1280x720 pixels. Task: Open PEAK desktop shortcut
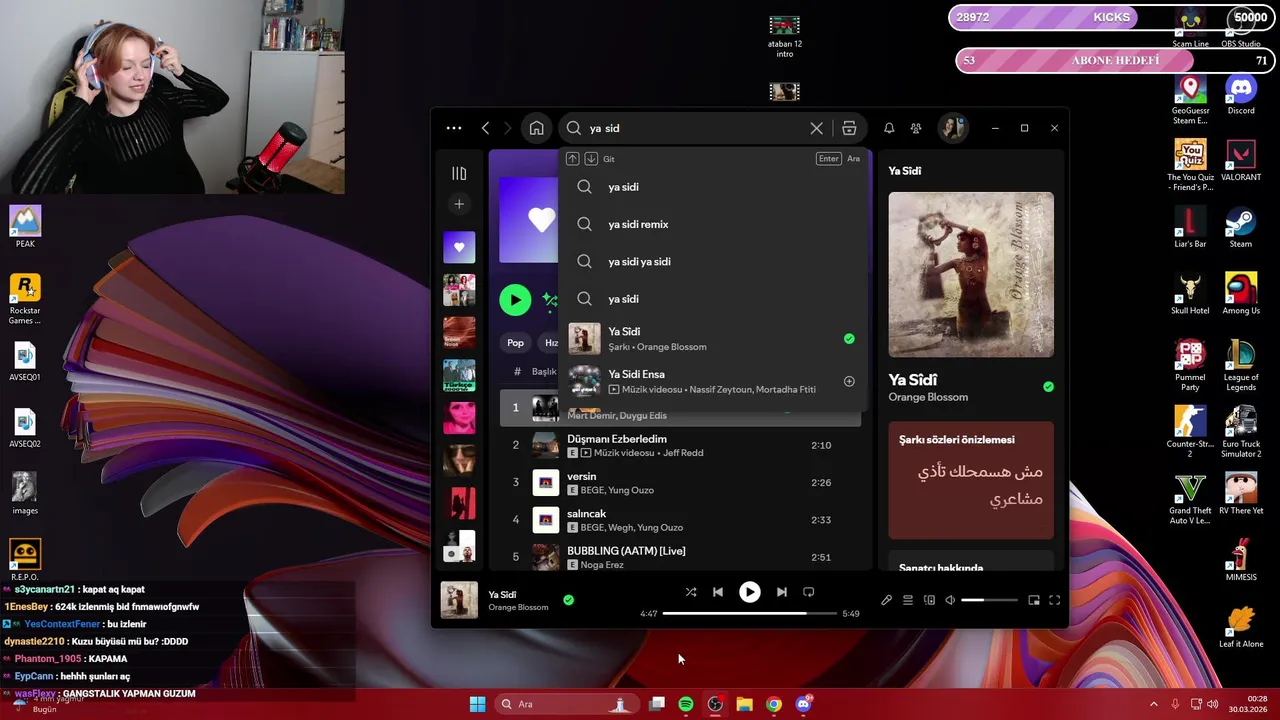coord(25,227)
